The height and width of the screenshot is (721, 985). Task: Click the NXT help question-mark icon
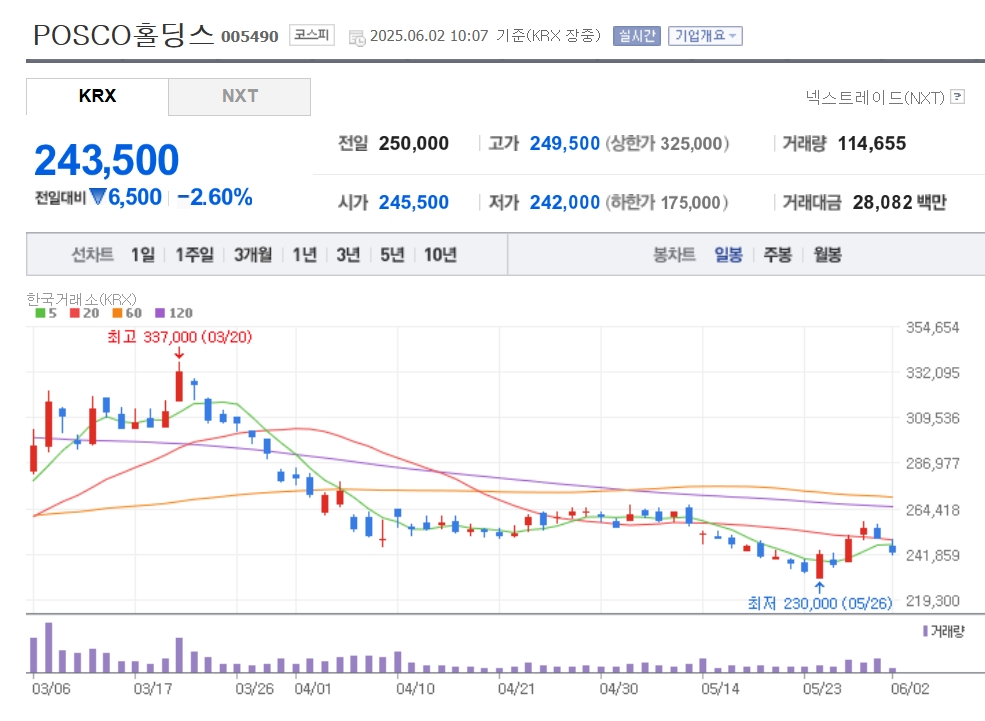[957, 97]
